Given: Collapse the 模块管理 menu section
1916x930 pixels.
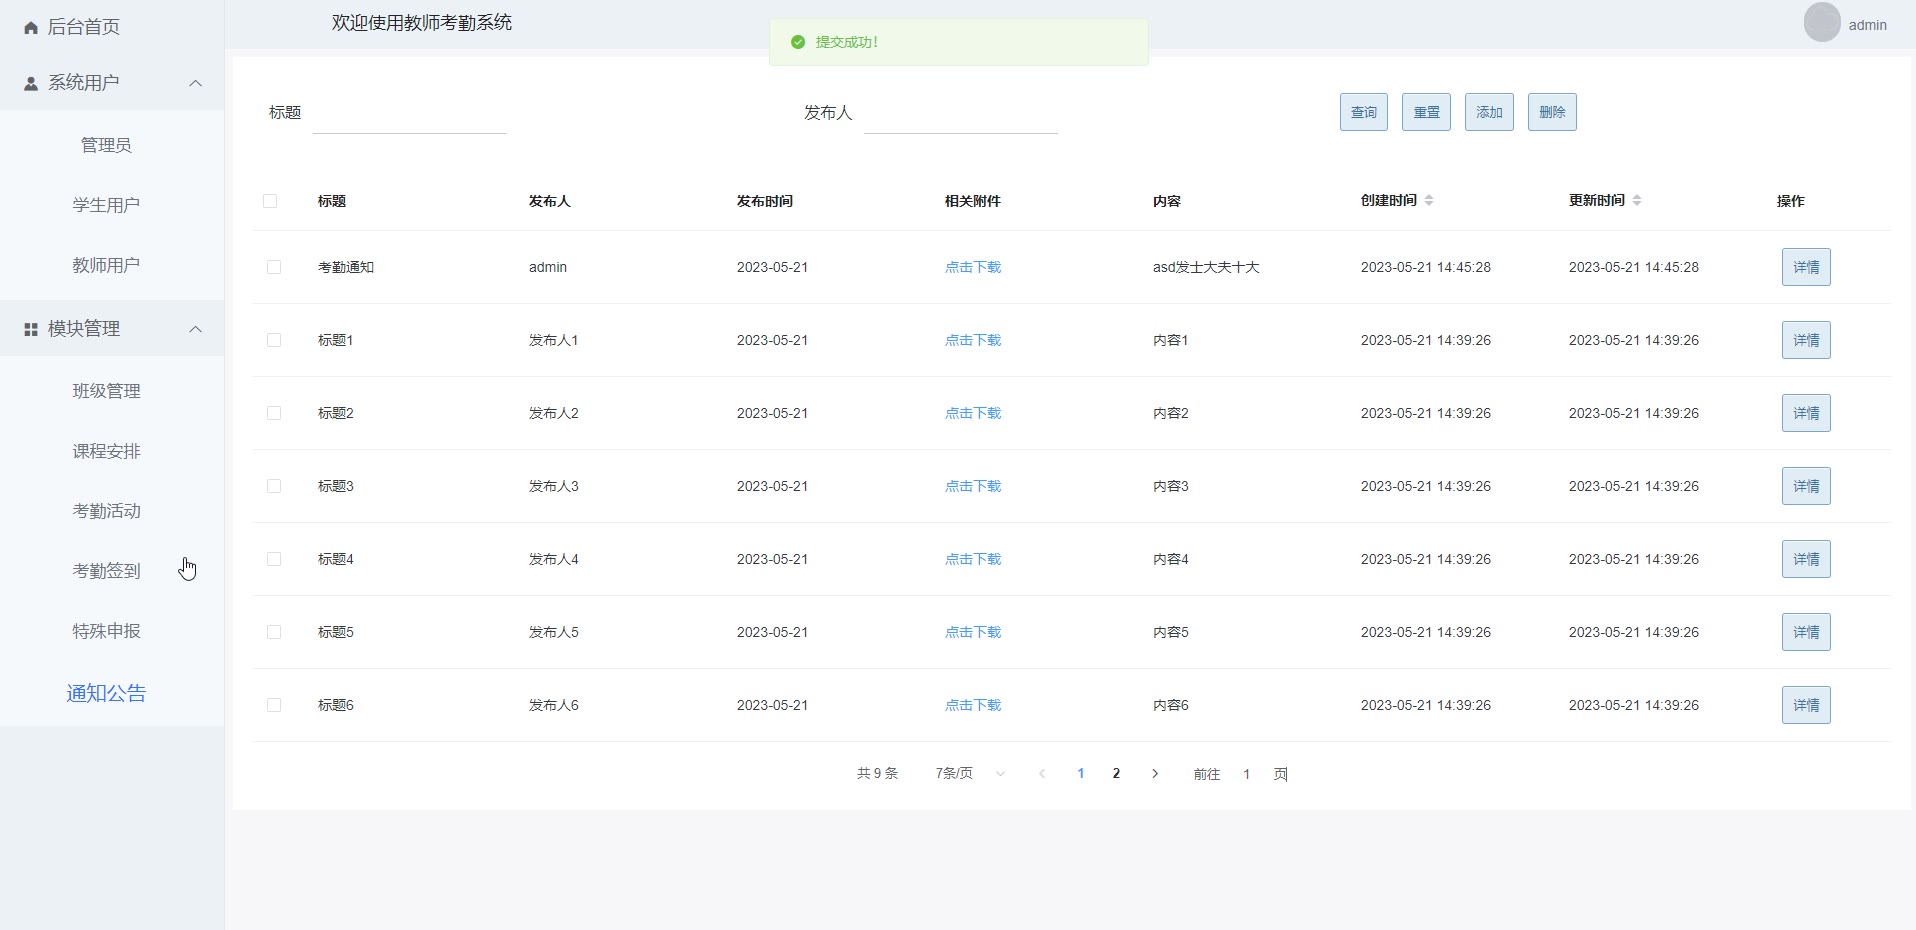Looking at the screenshot, I should (x=196, y=329).
